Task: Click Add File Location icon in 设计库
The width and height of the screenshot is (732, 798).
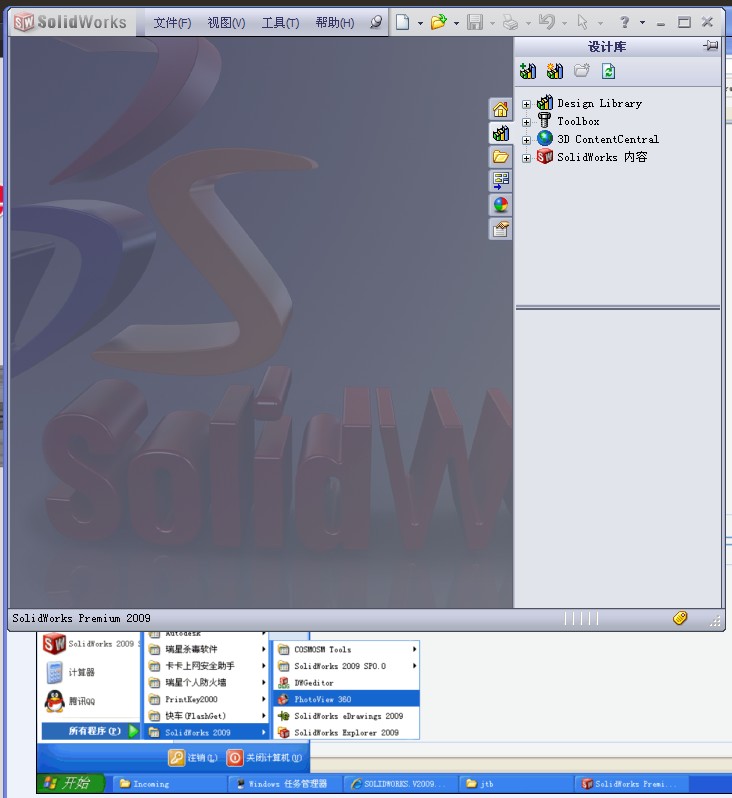Action: (554, 71)
